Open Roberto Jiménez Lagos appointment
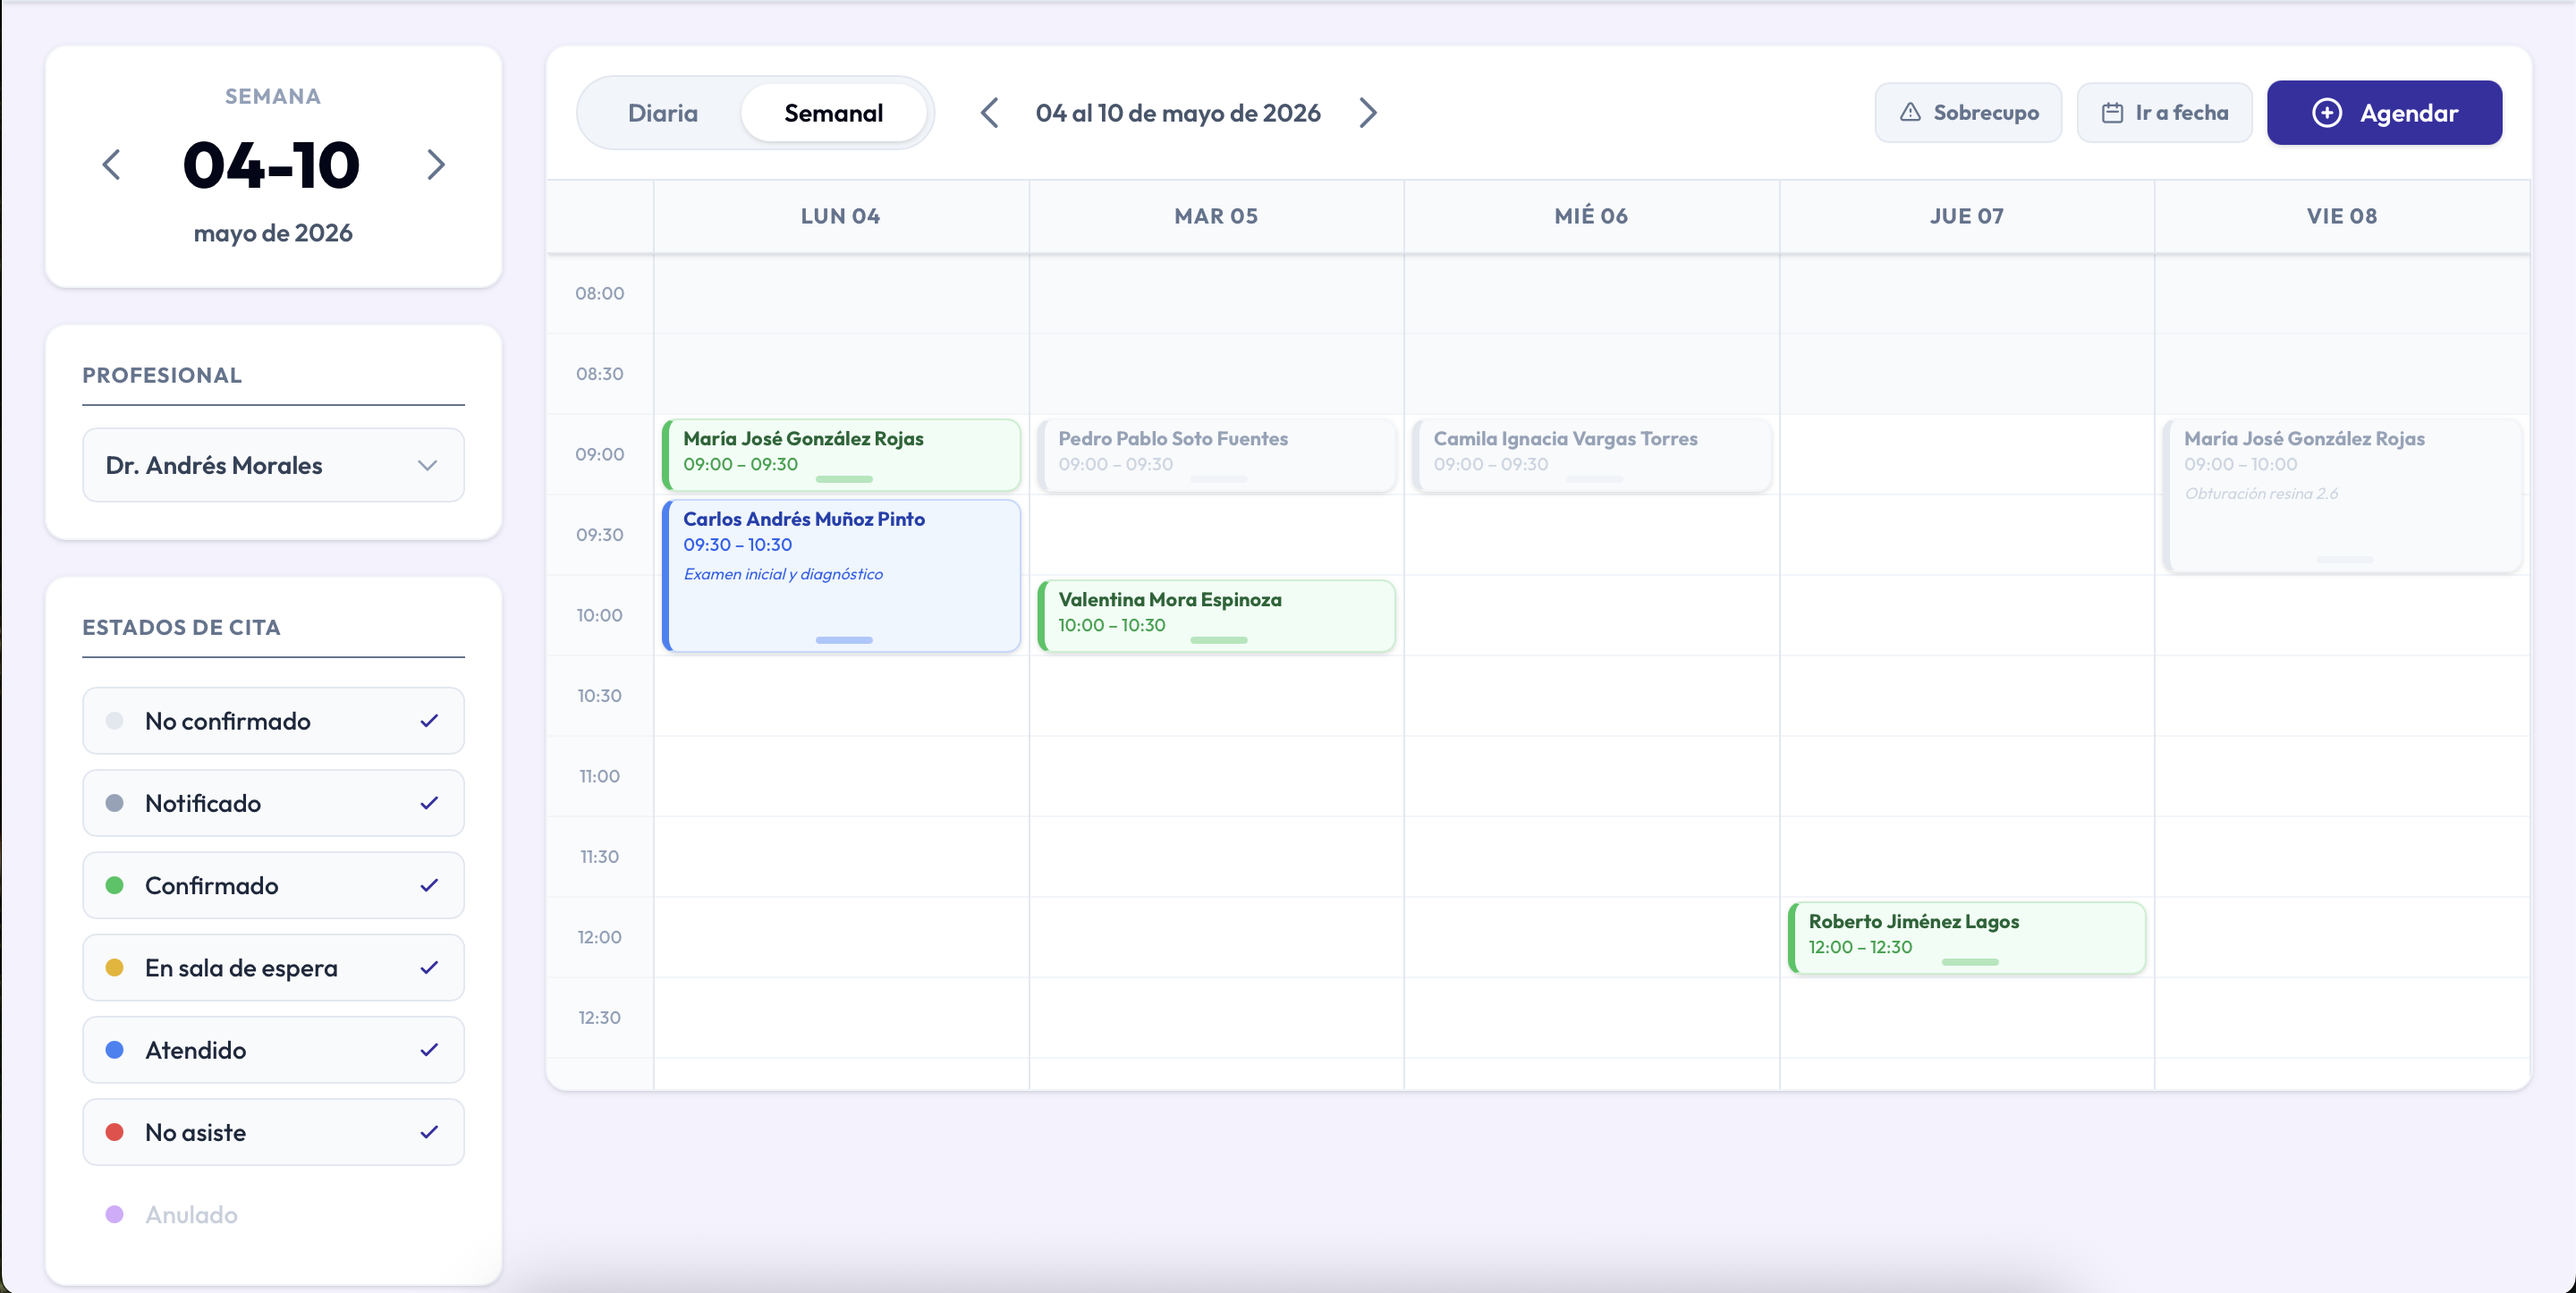Image resolution: width=2576 pixels, height=1293 pixels. pos(1966,938)
